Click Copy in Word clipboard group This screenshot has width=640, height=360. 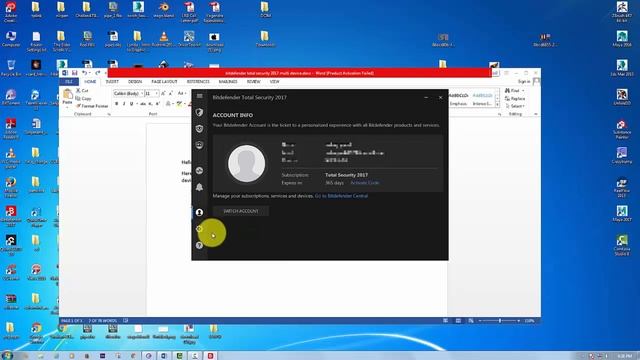coord(84,98)
